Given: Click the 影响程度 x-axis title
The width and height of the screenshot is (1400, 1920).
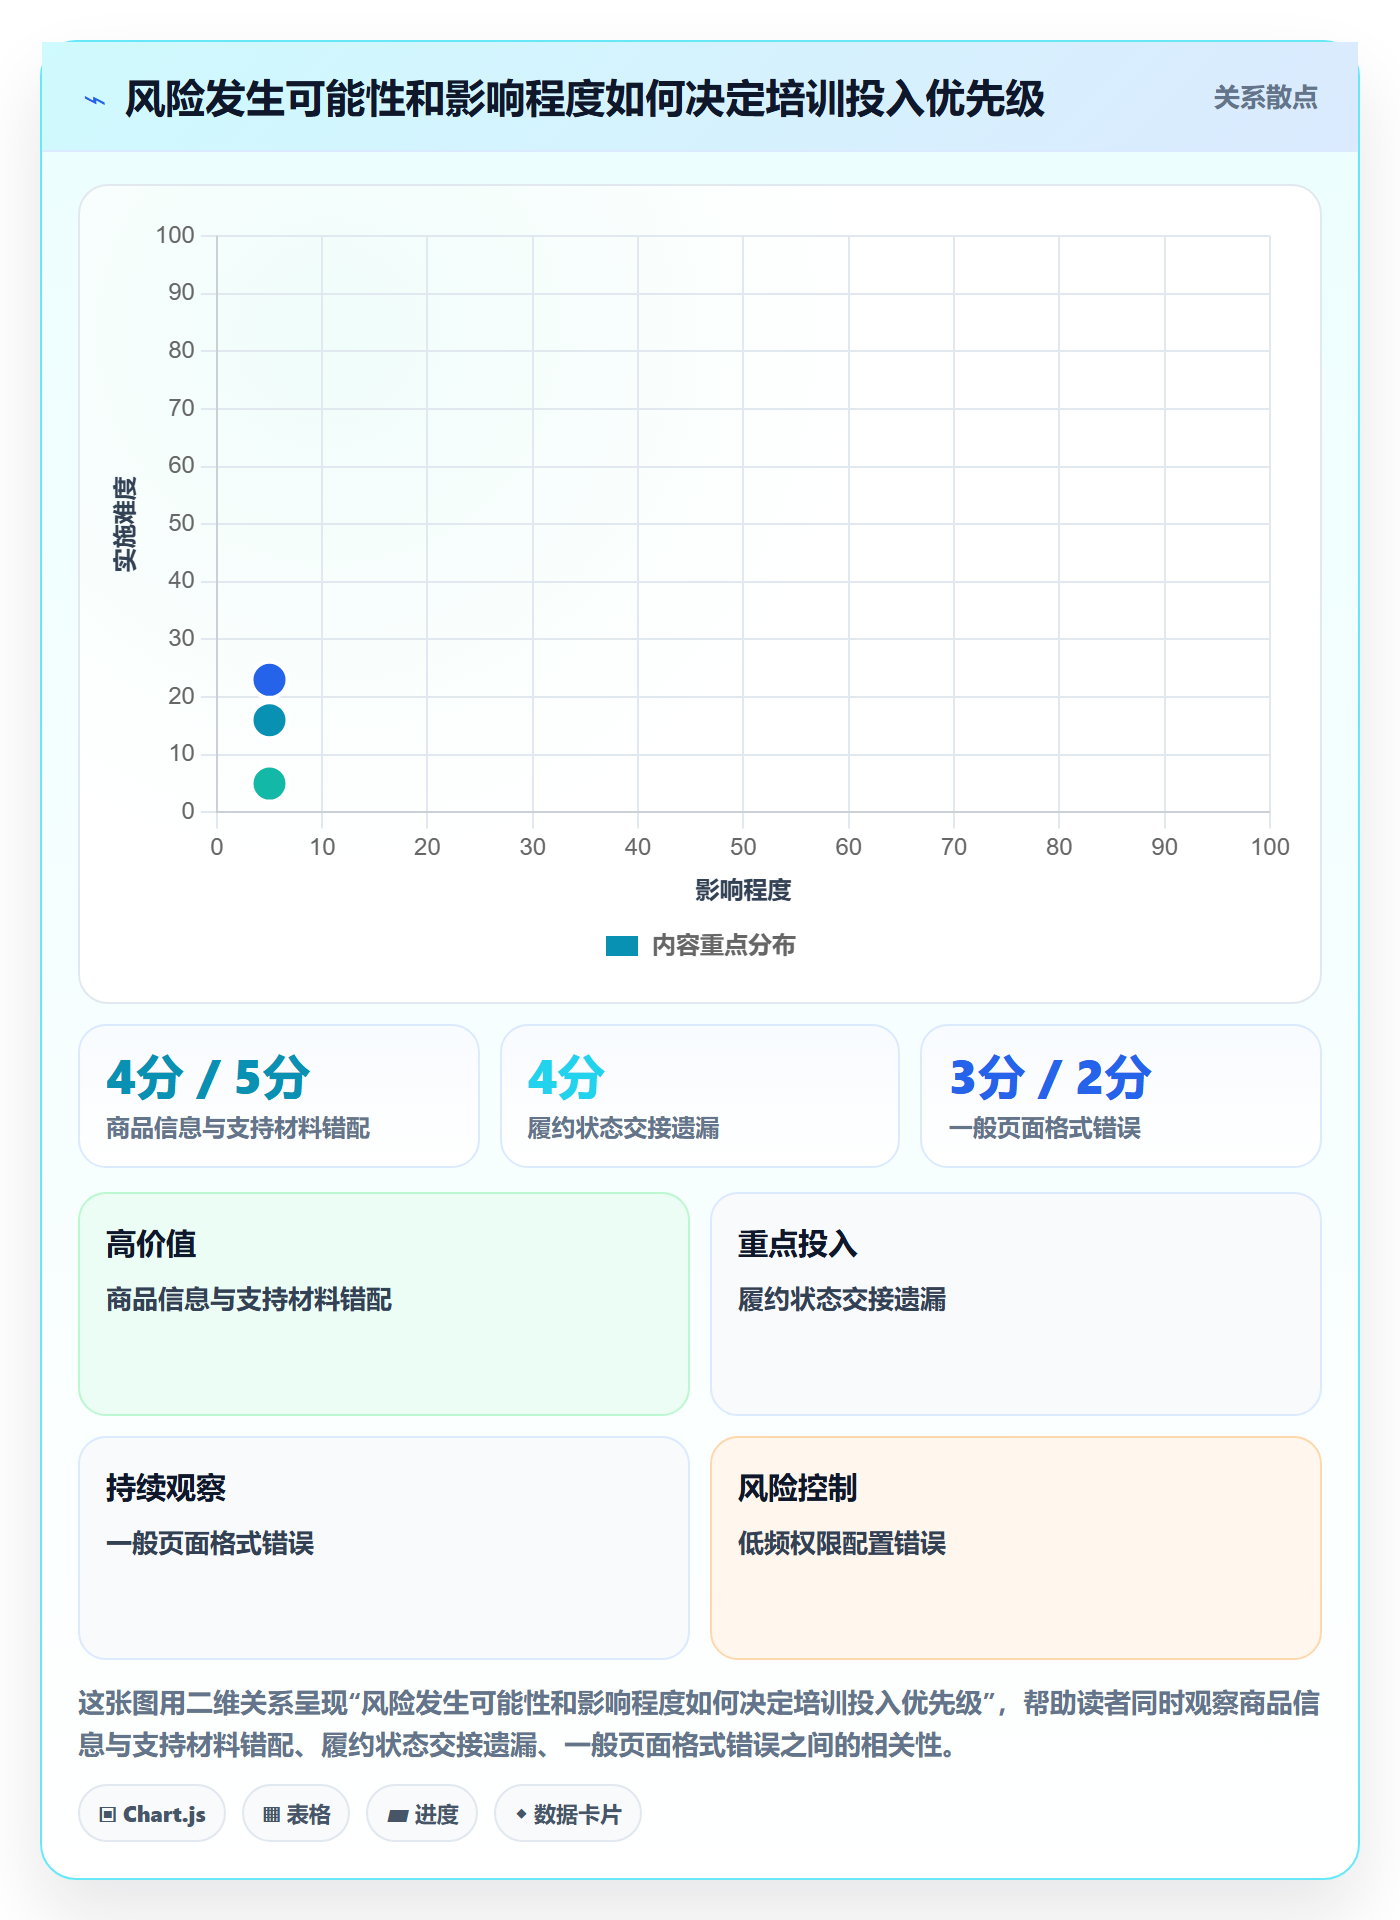Looking at the screenshot, I should (x=743, y=890).
